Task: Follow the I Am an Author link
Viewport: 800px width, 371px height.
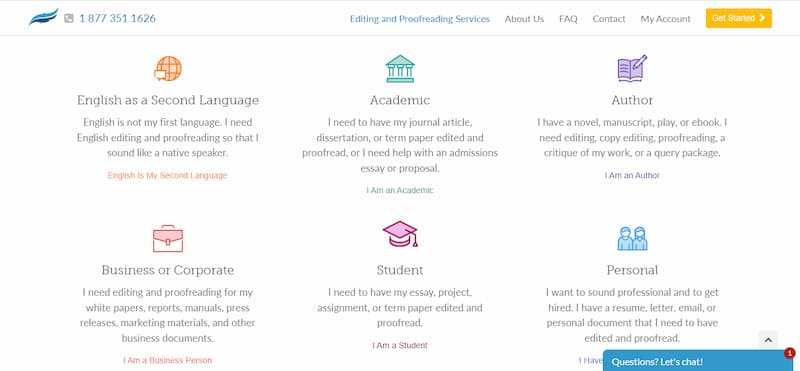Action: pos(632,175)
